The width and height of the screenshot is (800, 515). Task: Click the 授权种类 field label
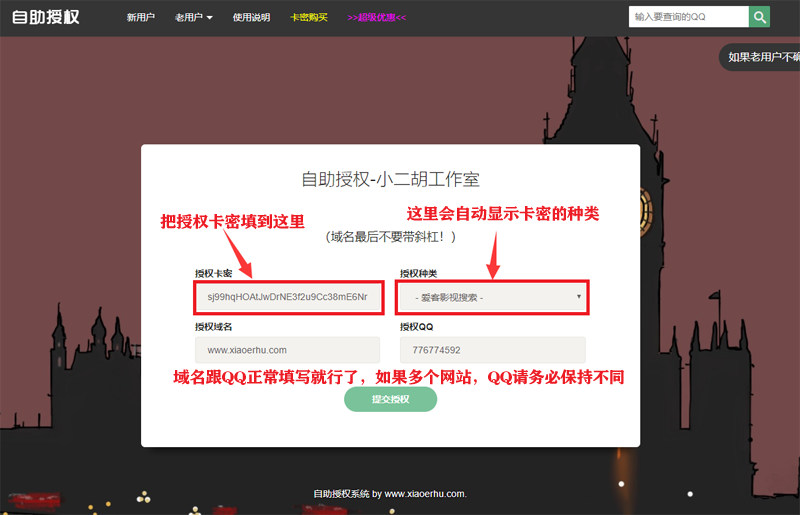click(x=418, y=274)
